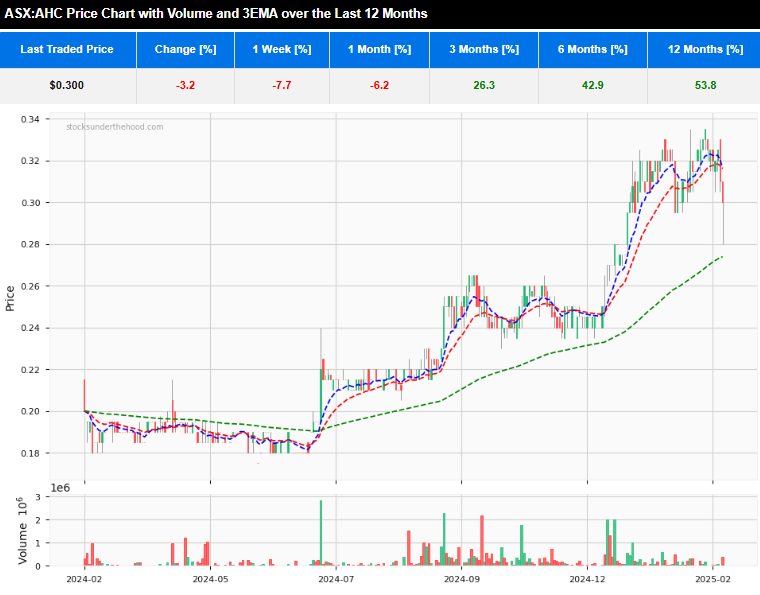
Task: Click the 2024-09 date axis label
Action: point(461,579)
